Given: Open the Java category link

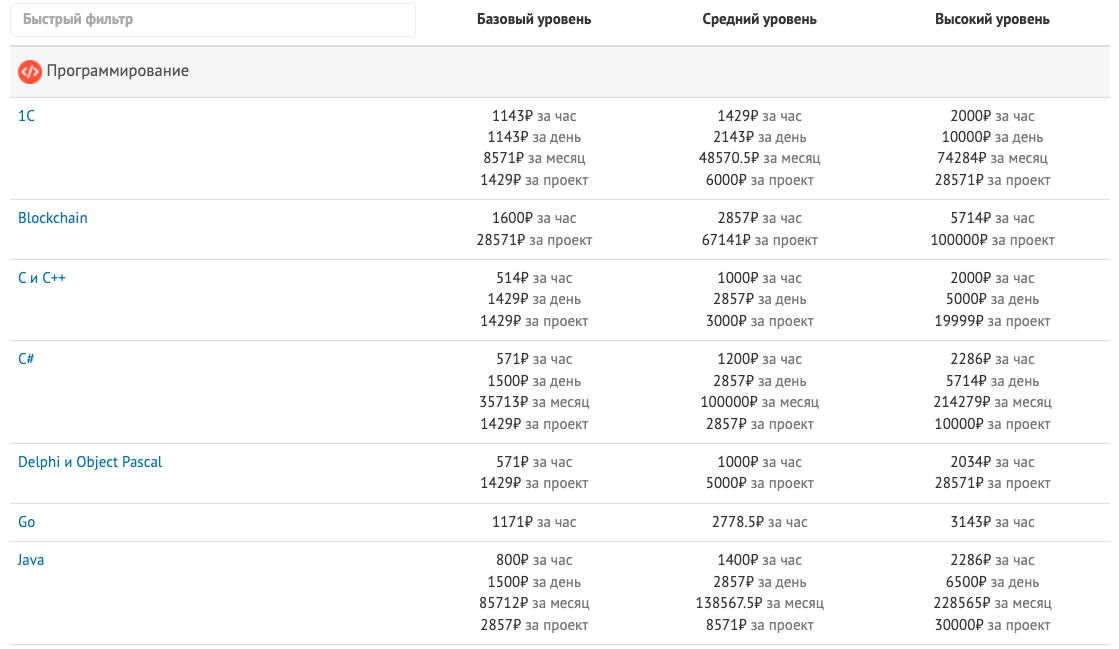Looking at the screenshot, I should pos(31,560).
